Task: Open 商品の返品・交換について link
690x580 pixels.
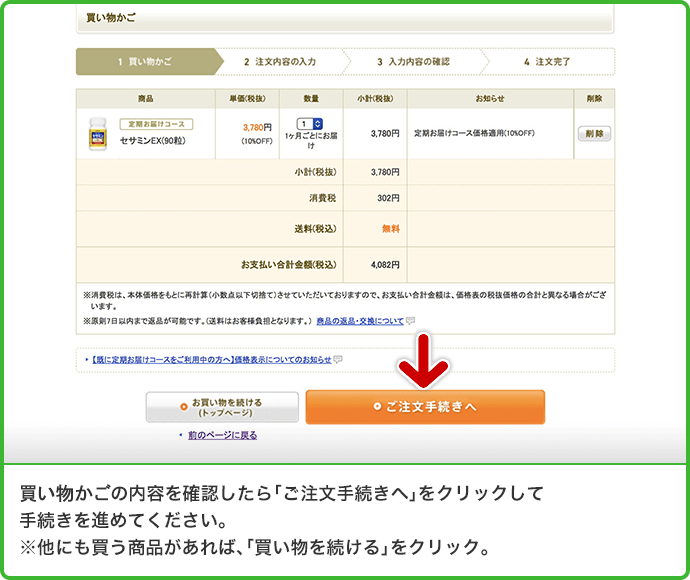Action: [x=360, y=321]
